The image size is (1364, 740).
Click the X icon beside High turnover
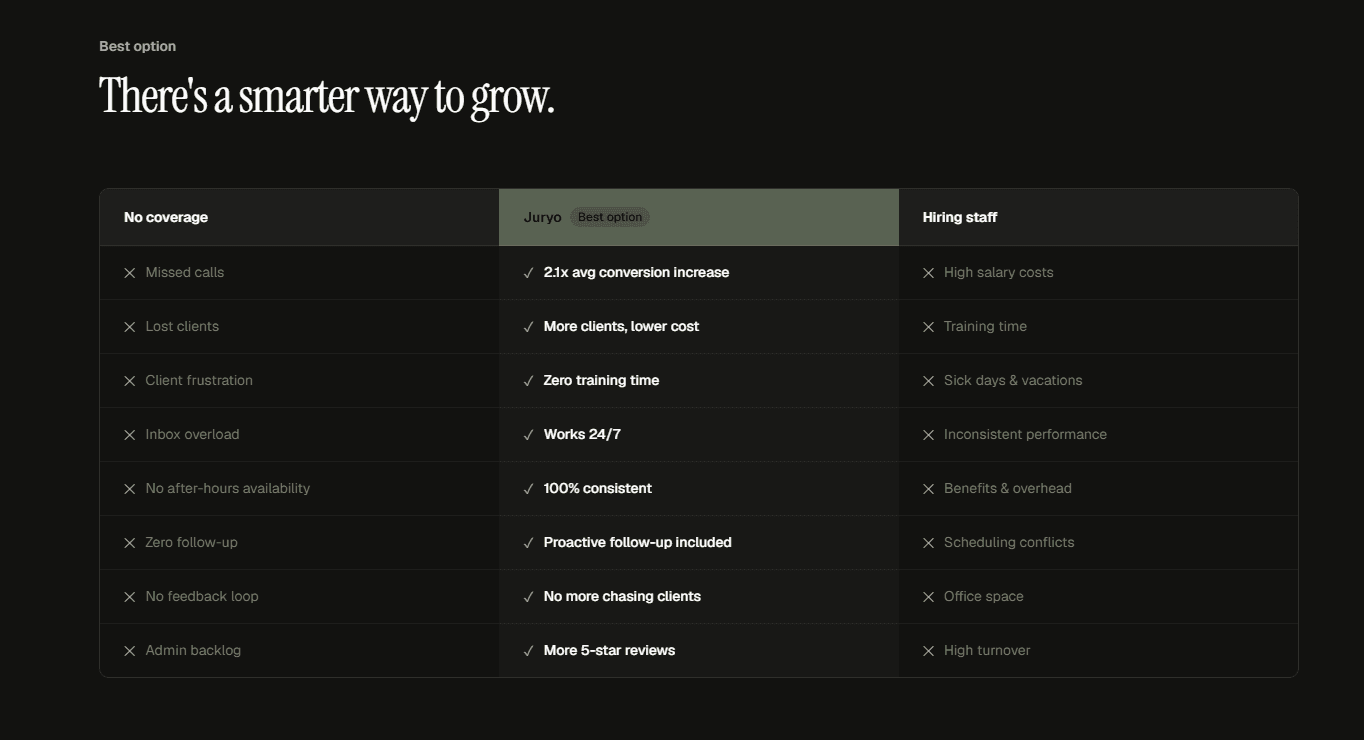928,651
